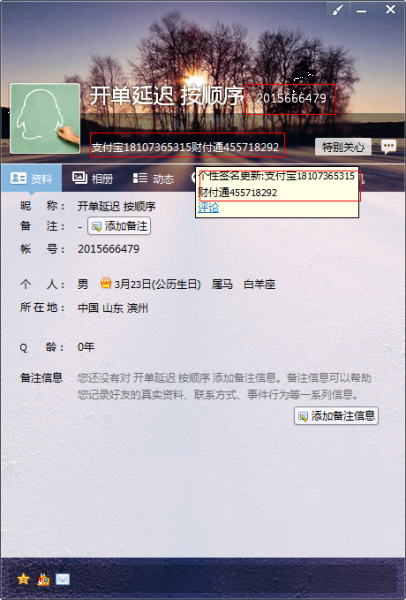Minimize the profile window
The width and height of the screenshot is (406, 600).
(361, 10)
